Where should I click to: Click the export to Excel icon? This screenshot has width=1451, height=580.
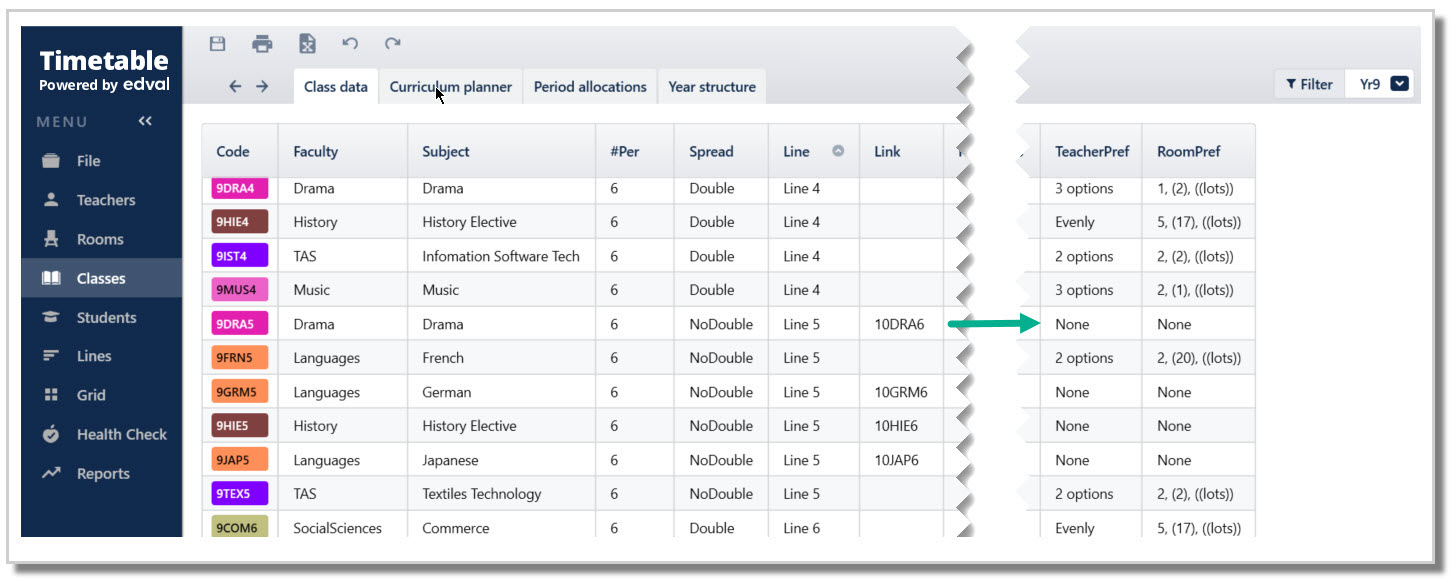(307, 44)
